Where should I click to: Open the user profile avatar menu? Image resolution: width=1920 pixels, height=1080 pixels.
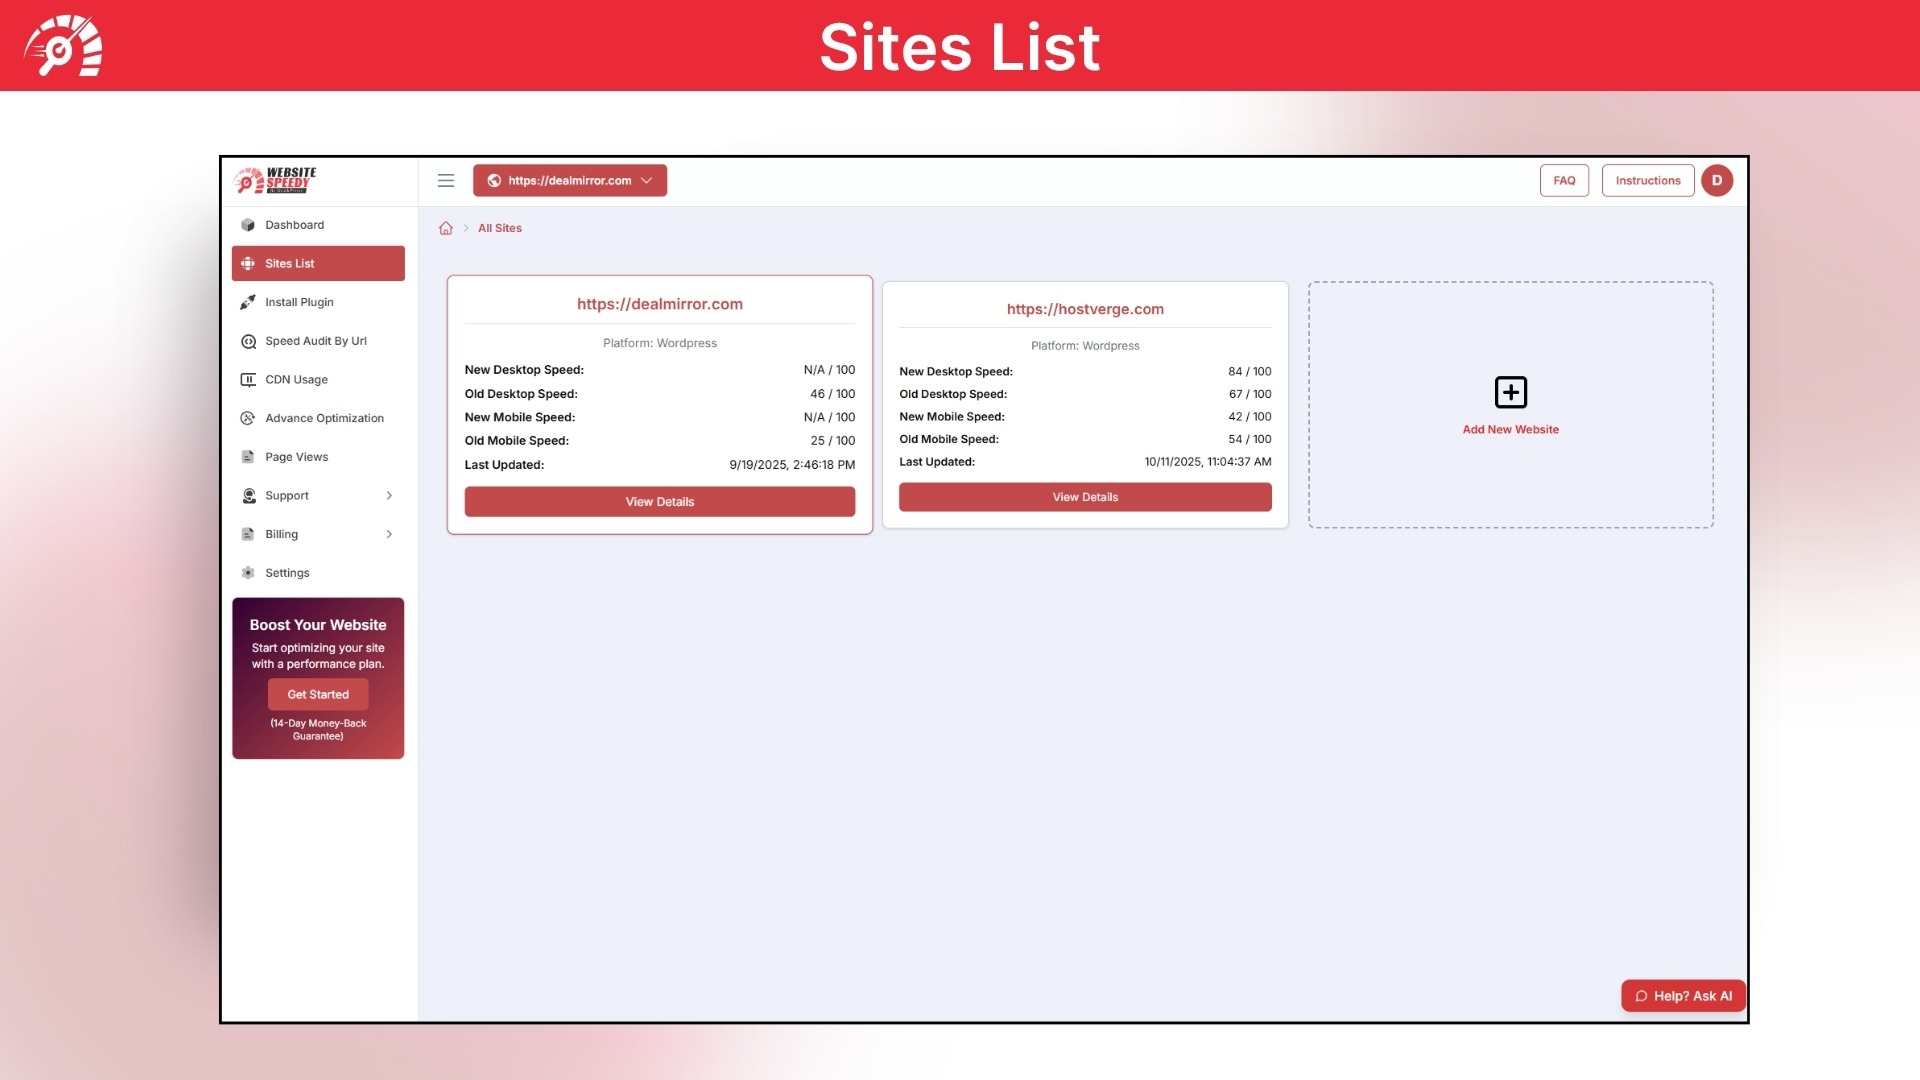click(1717, 180)
